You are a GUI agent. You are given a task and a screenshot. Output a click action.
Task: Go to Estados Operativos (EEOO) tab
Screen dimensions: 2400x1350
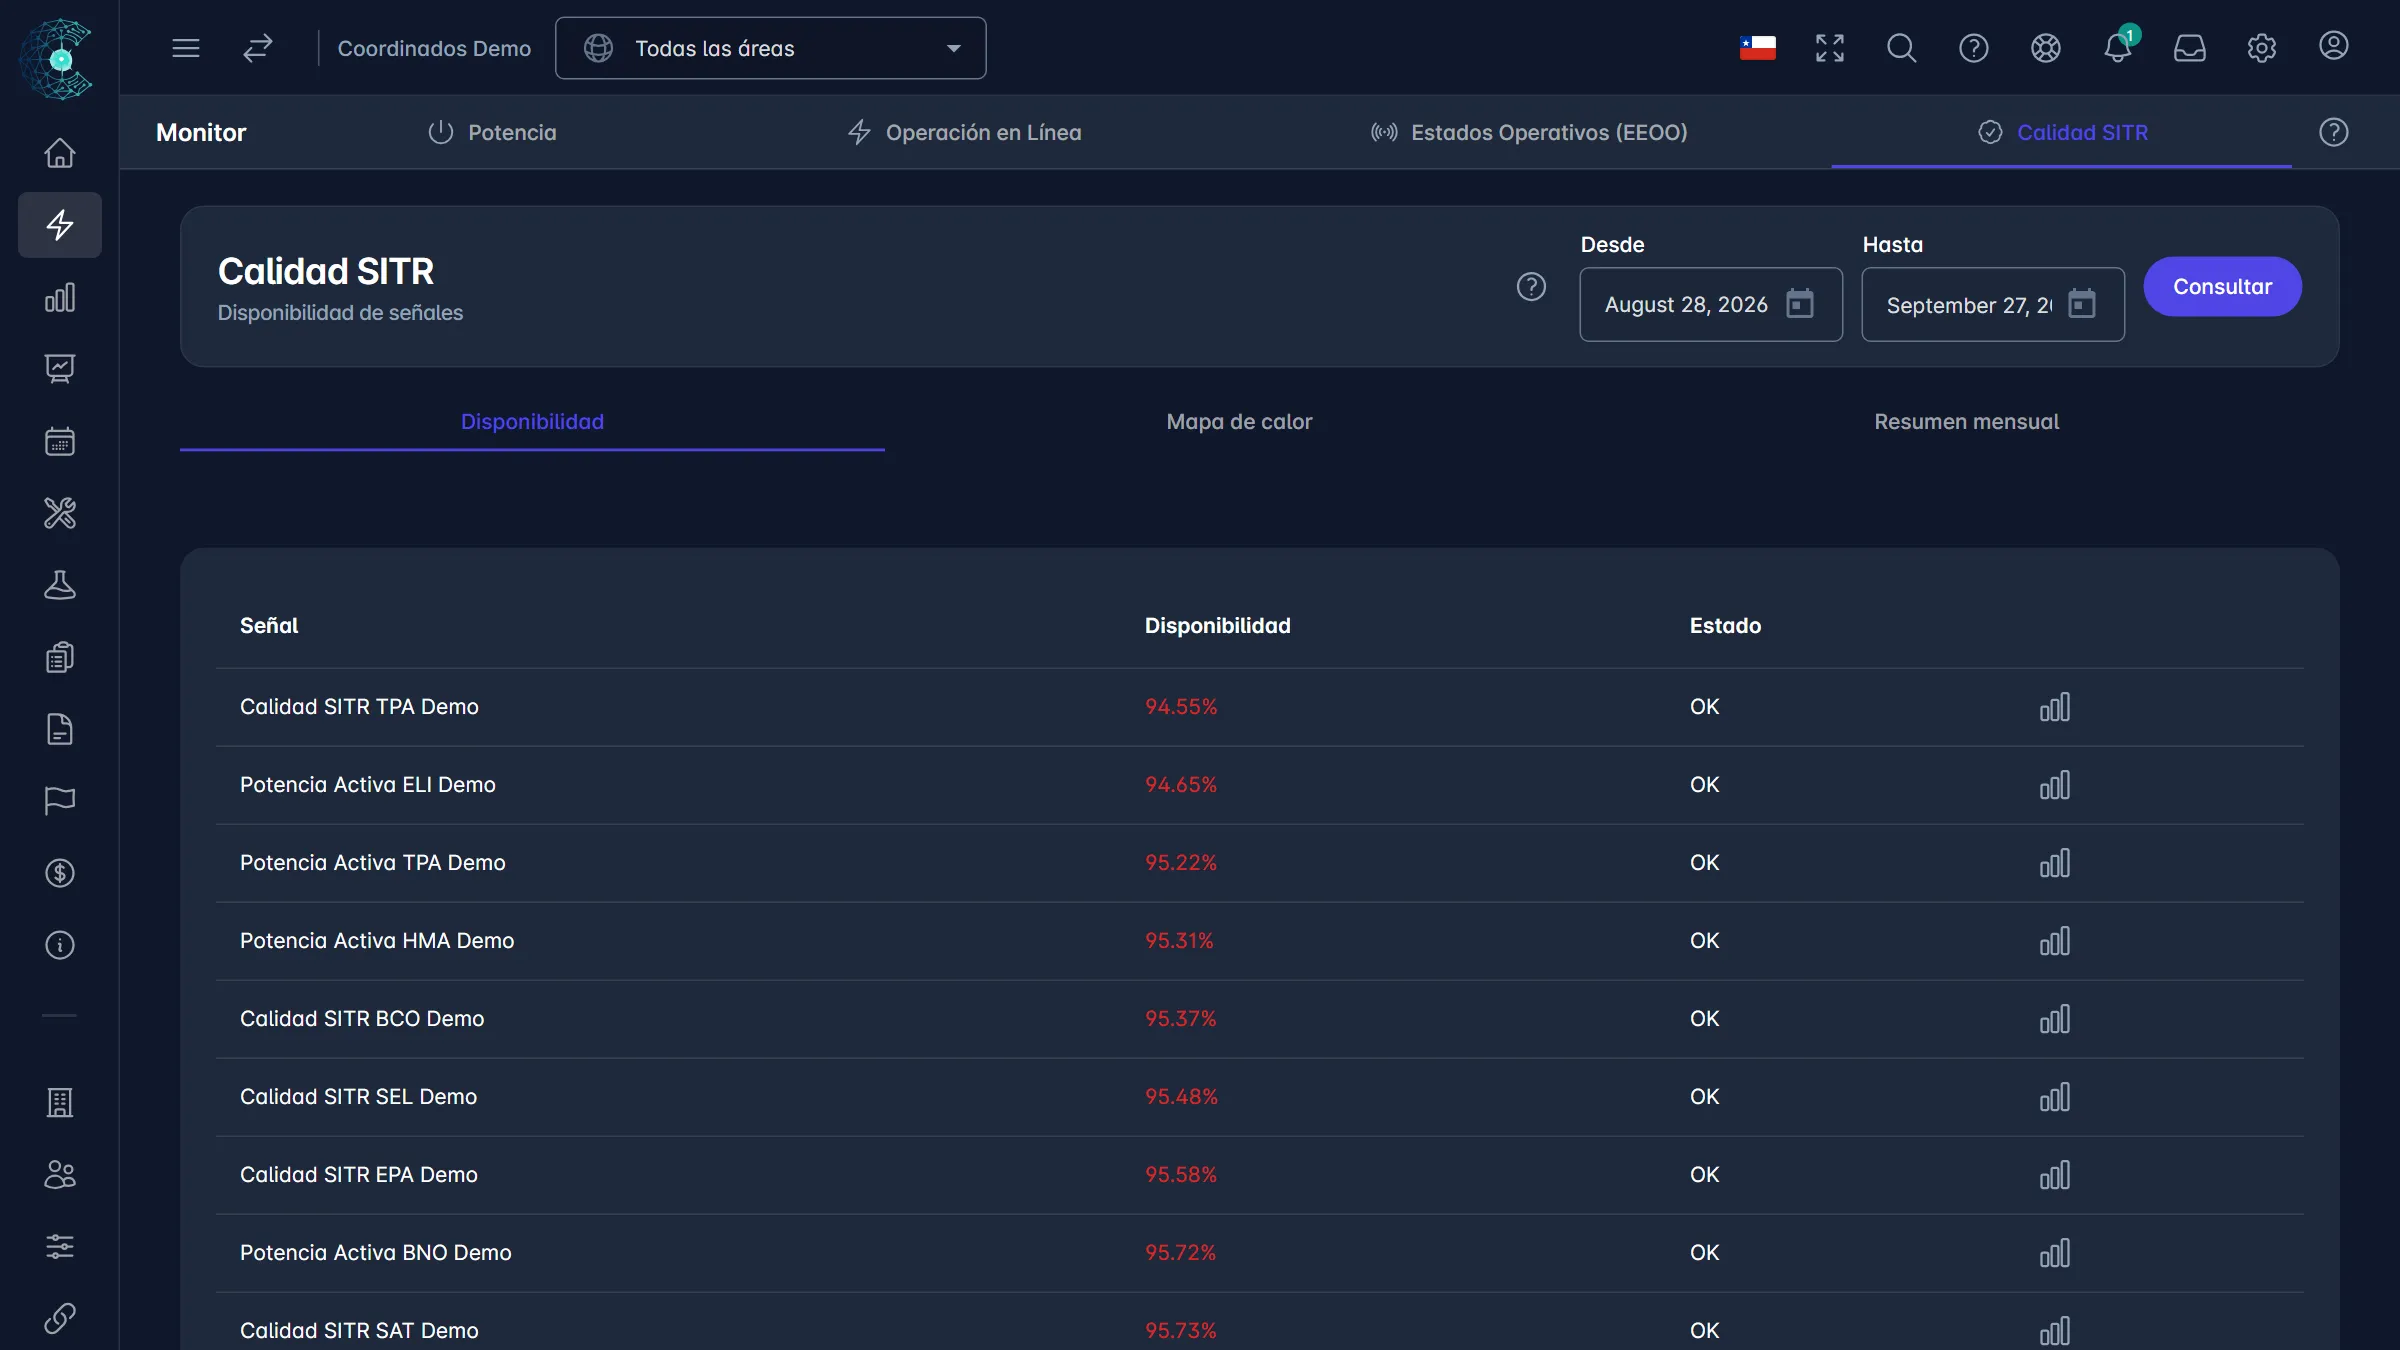[x=1528, y=132]
